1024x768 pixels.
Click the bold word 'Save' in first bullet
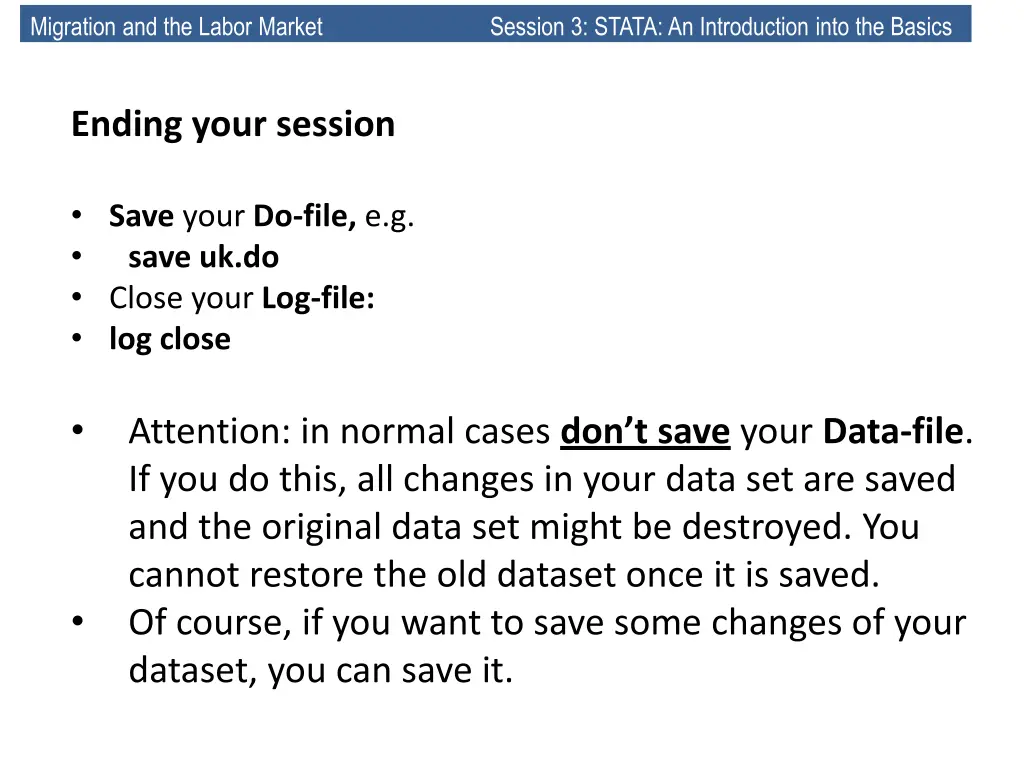(141, 216)
